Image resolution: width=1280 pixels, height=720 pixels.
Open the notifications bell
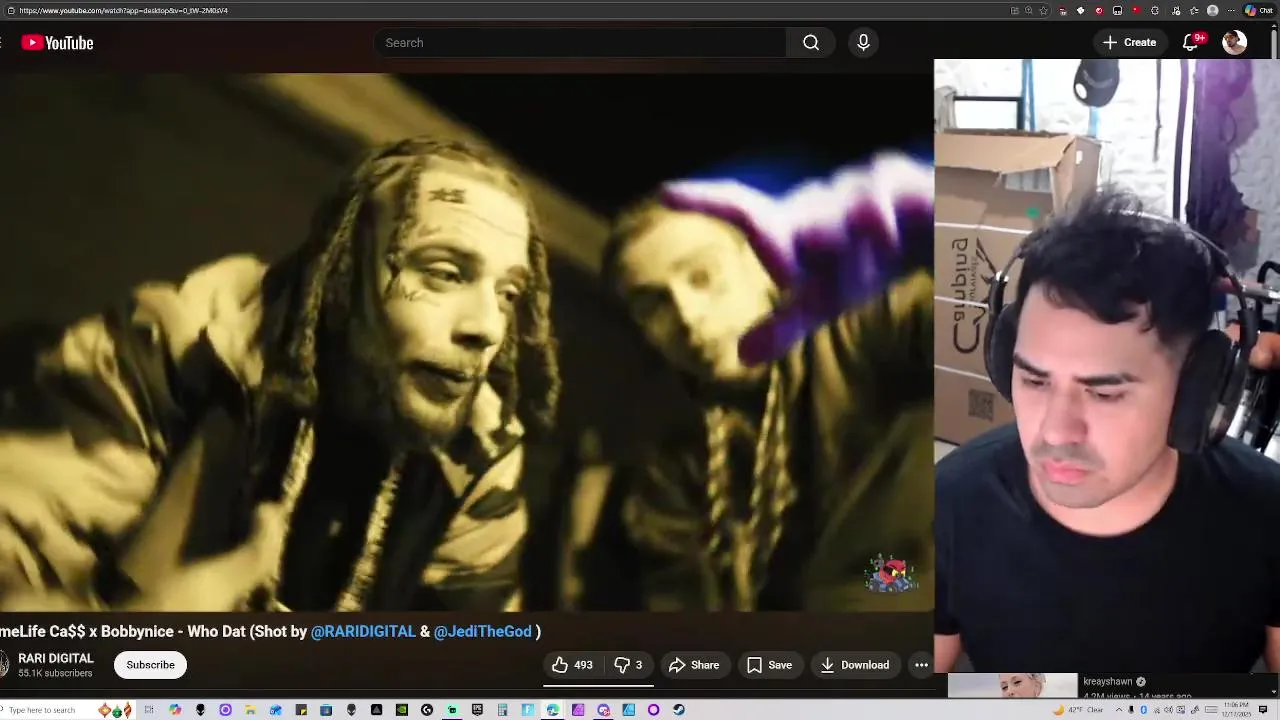coord(1191,43)
